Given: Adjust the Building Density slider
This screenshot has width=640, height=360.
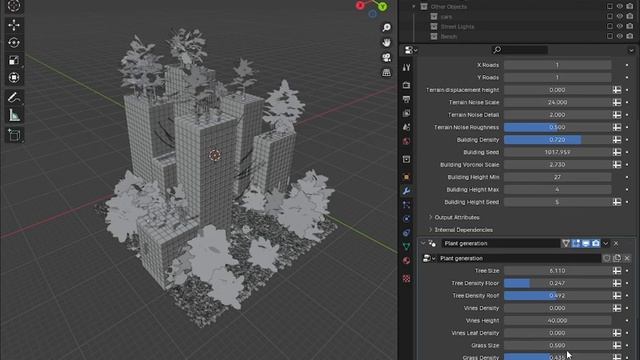Looking at the screenshot, I should (557, 140).
